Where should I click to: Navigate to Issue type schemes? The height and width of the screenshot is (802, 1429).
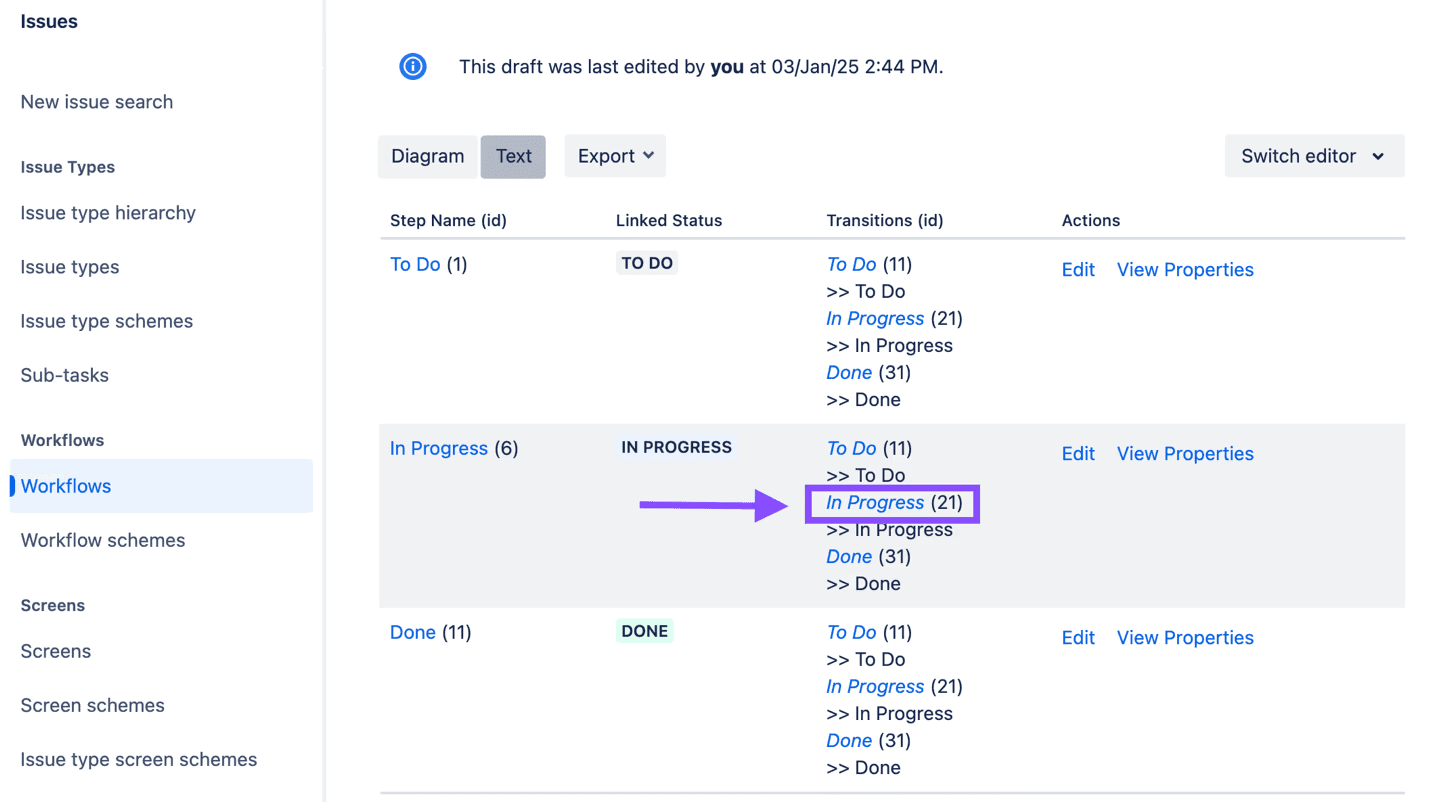(106, 320)
